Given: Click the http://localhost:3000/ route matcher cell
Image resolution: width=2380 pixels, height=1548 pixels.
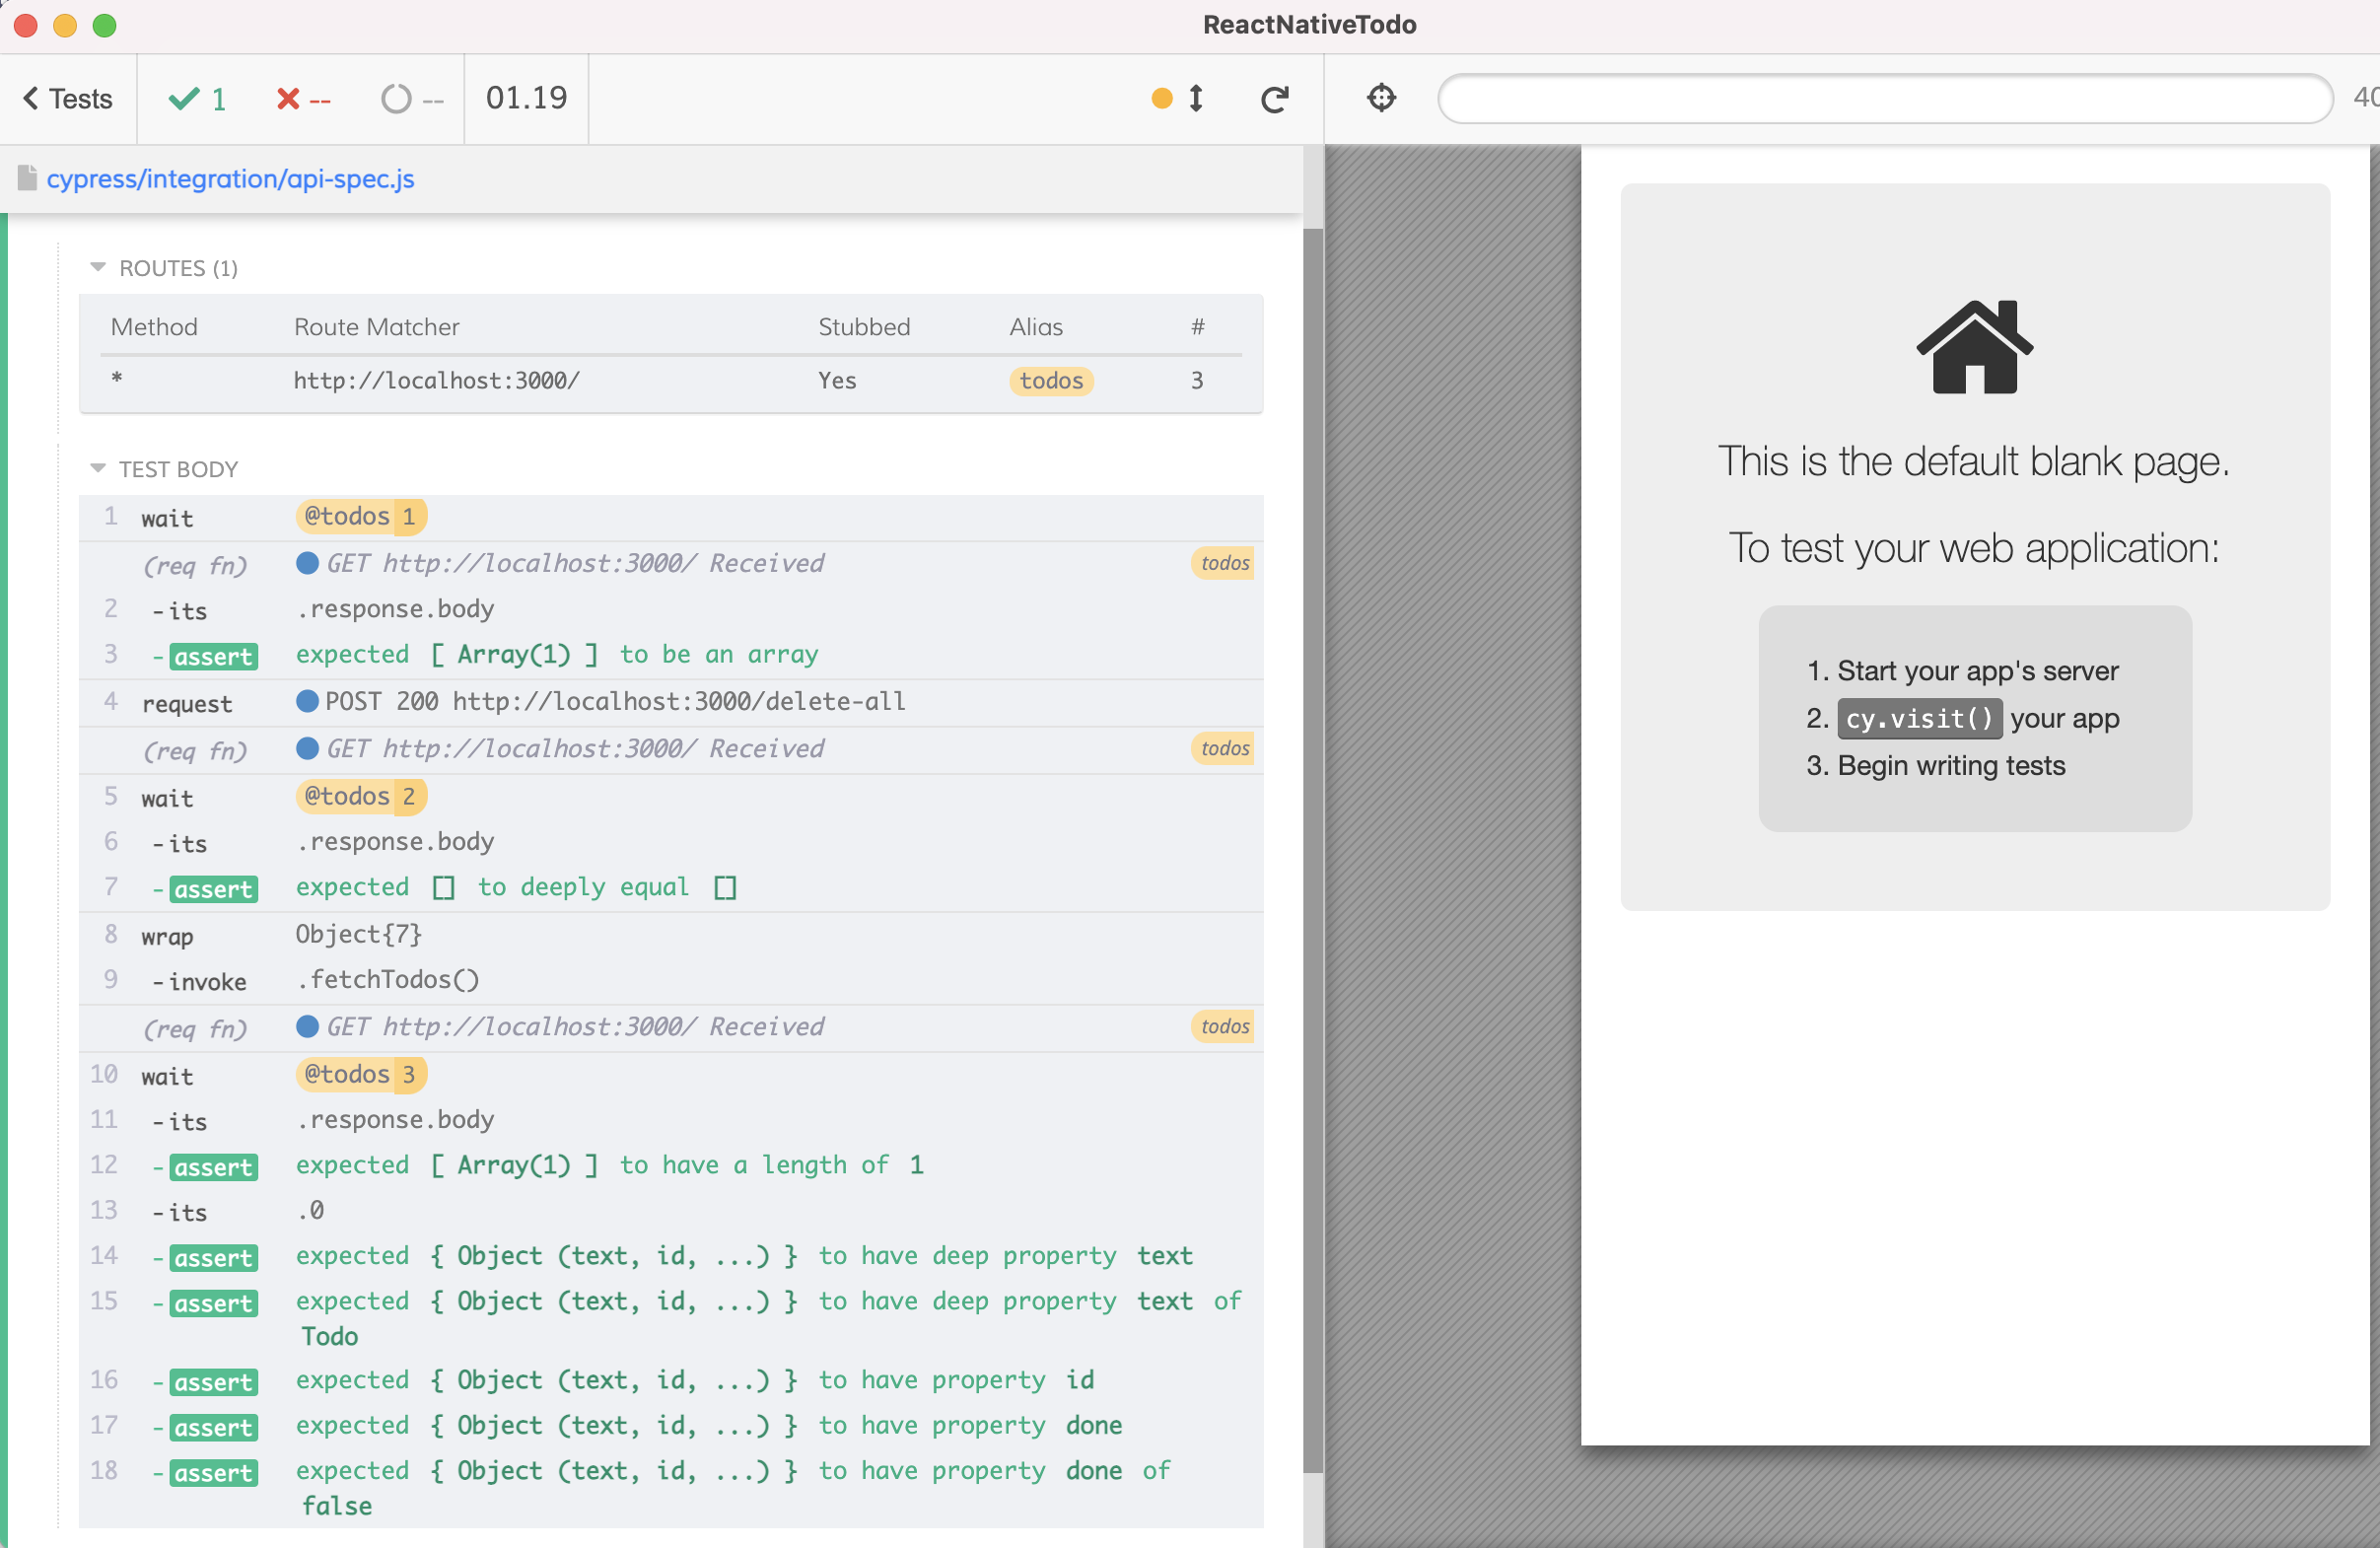Looking at the screenshot, I should [436, 380].
